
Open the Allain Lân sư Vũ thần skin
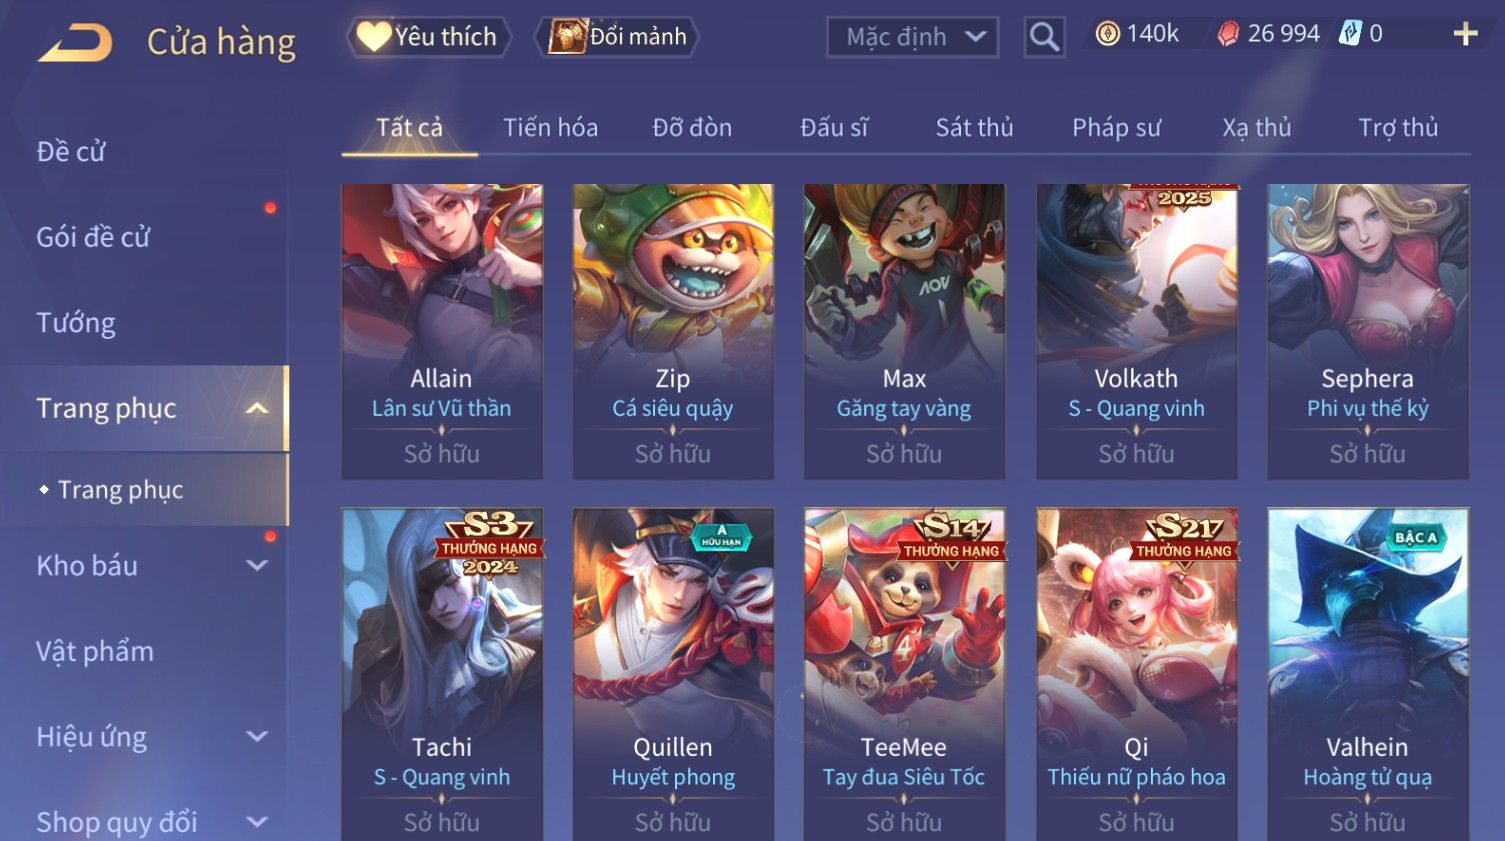click(442, 331)
